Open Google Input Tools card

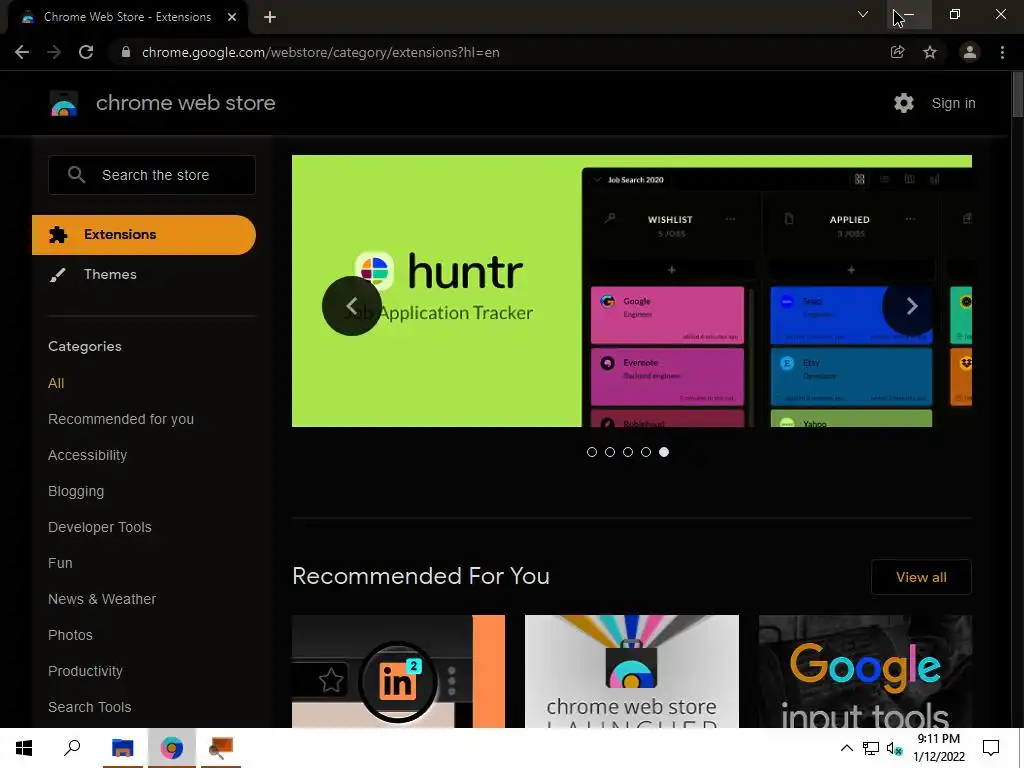pos(865,671)
